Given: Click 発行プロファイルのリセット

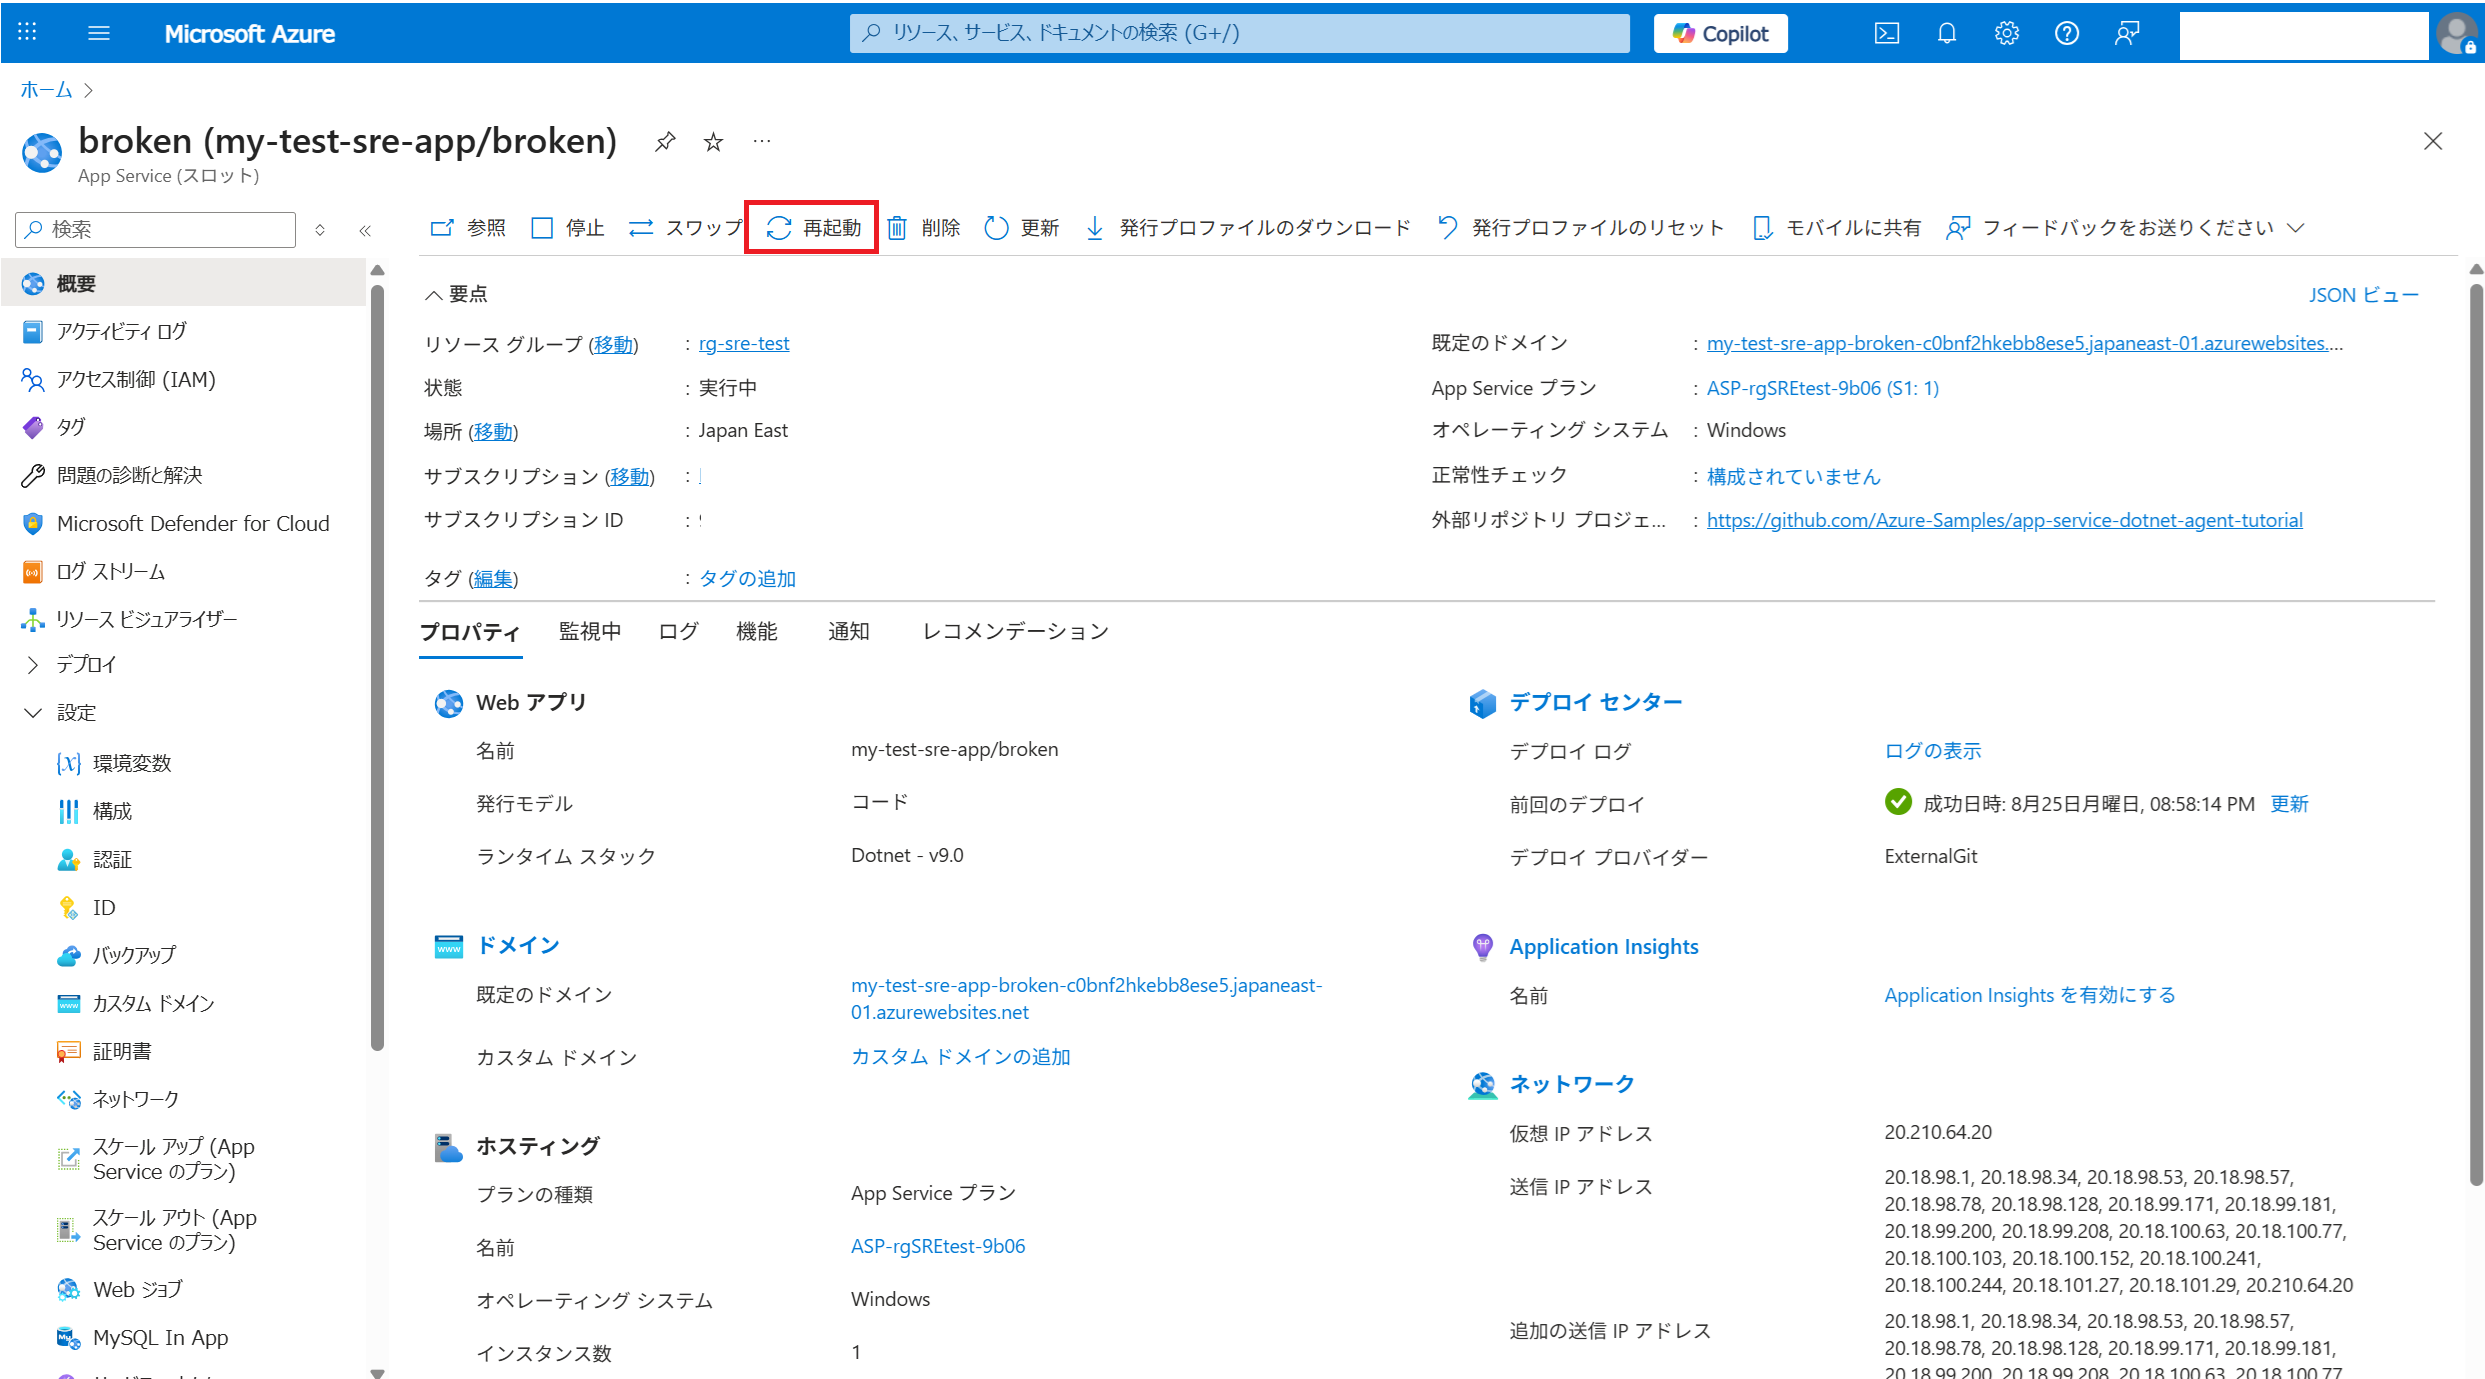Looking at the screenshot, I should click(x=1580, y=228).
